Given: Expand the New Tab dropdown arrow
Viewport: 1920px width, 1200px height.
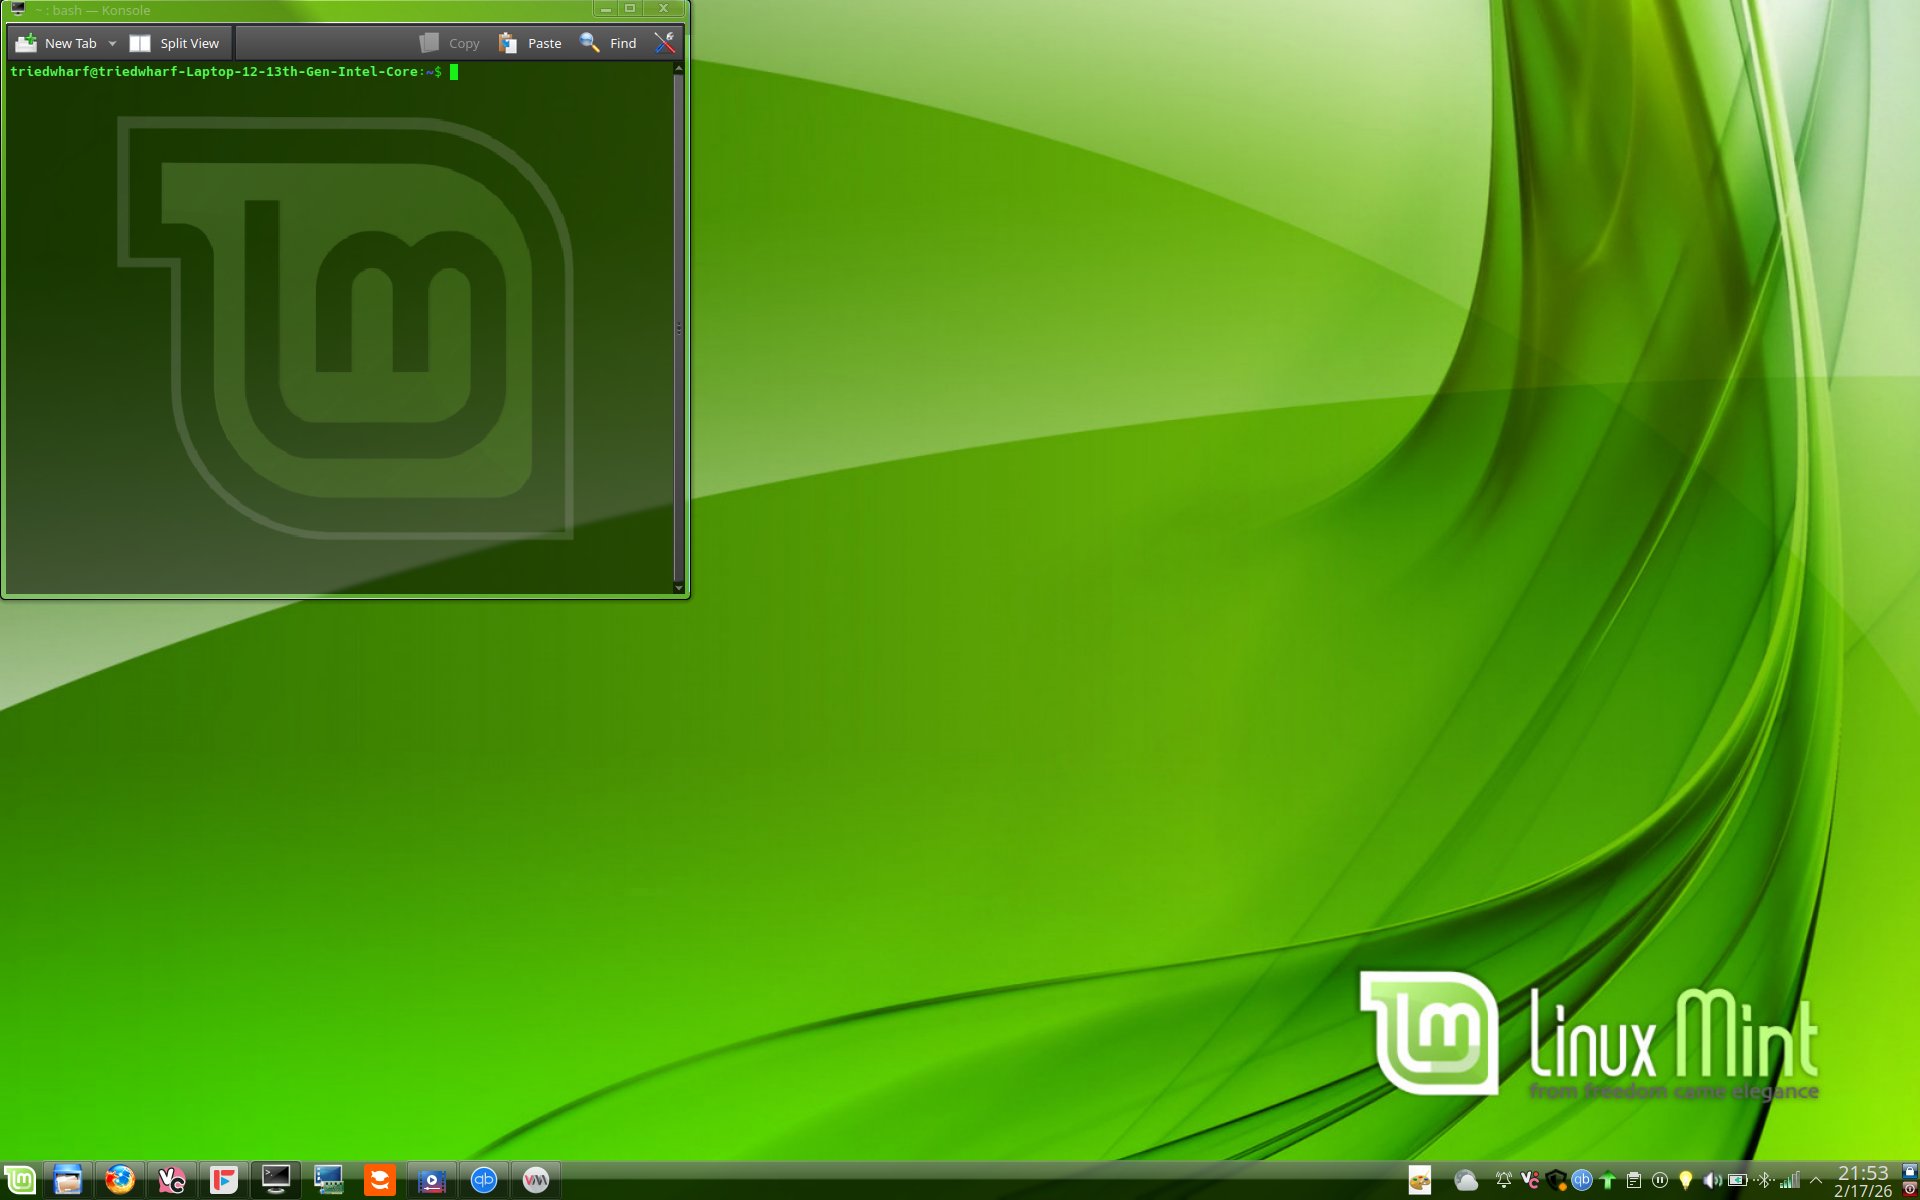Looking at the screenshot, I should pyautogui.click(x=113, y=43).
